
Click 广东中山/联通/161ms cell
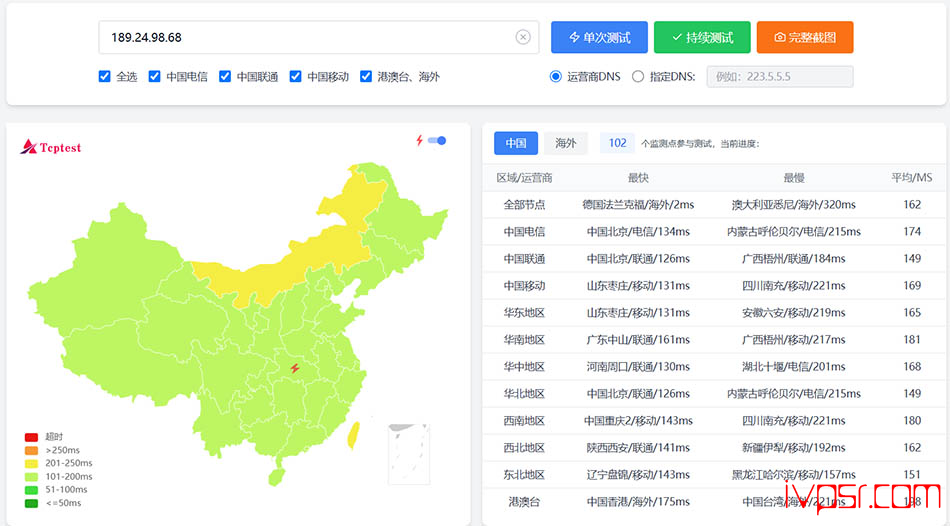point(638,339)
